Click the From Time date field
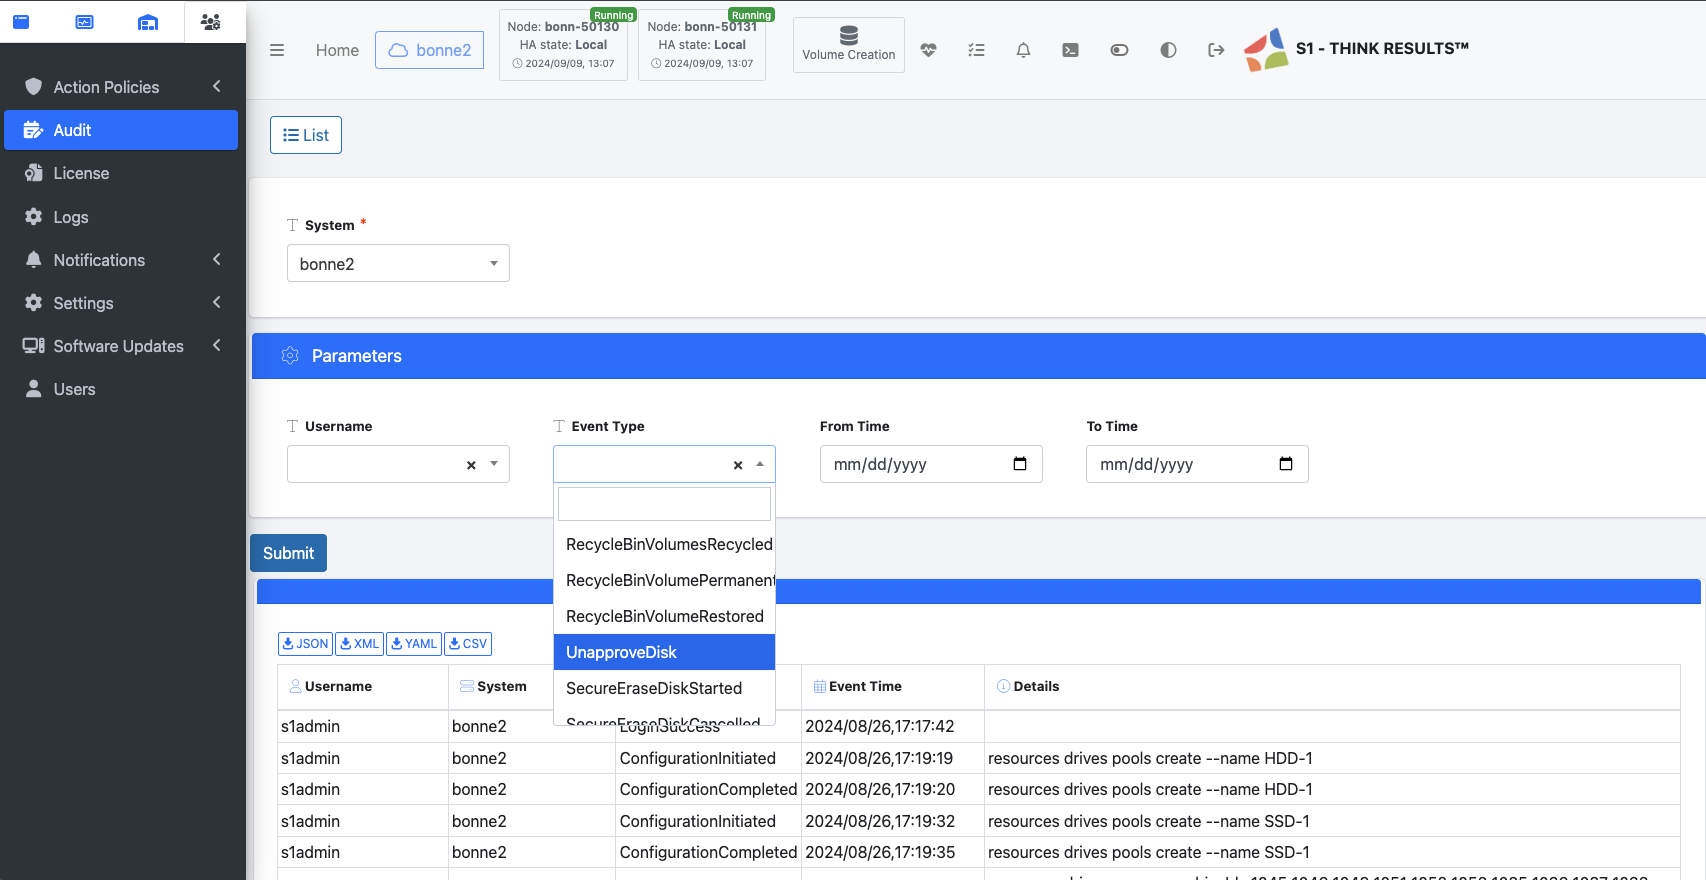Image resolution: width=1706 pixels, height=880 pixels. click(x=931, y=464)
